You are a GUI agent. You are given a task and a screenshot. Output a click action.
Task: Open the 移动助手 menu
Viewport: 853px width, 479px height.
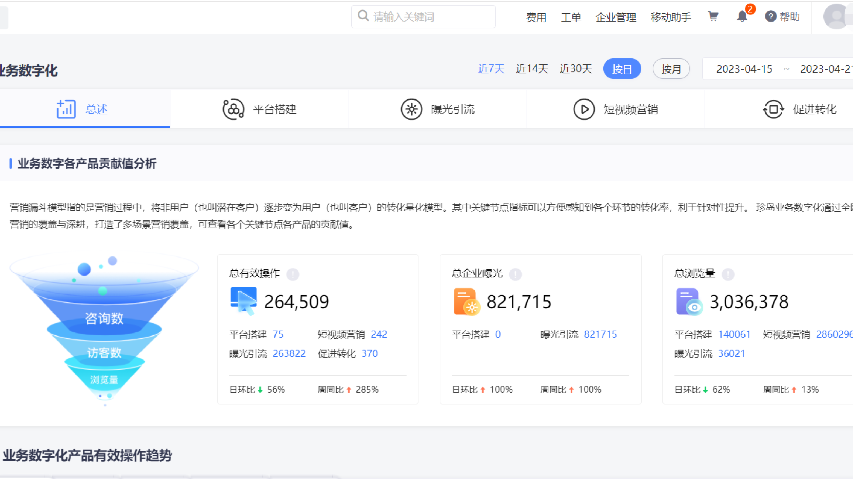click(x=671, y=17)
